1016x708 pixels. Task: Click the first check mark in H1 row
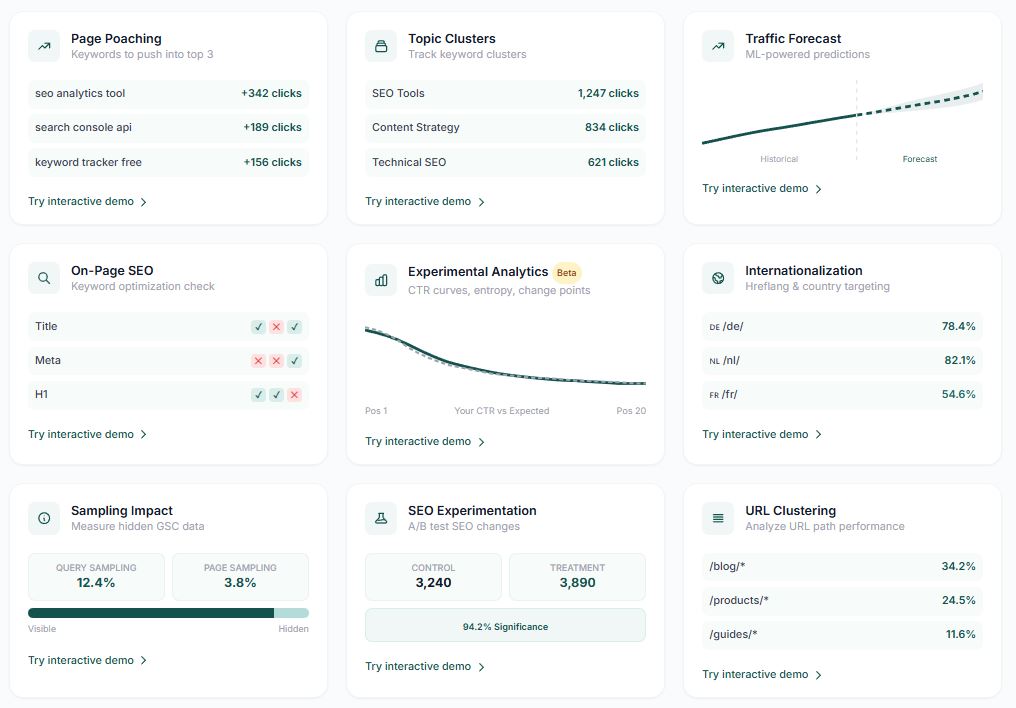pyautogui.click(x=259, y=394)
